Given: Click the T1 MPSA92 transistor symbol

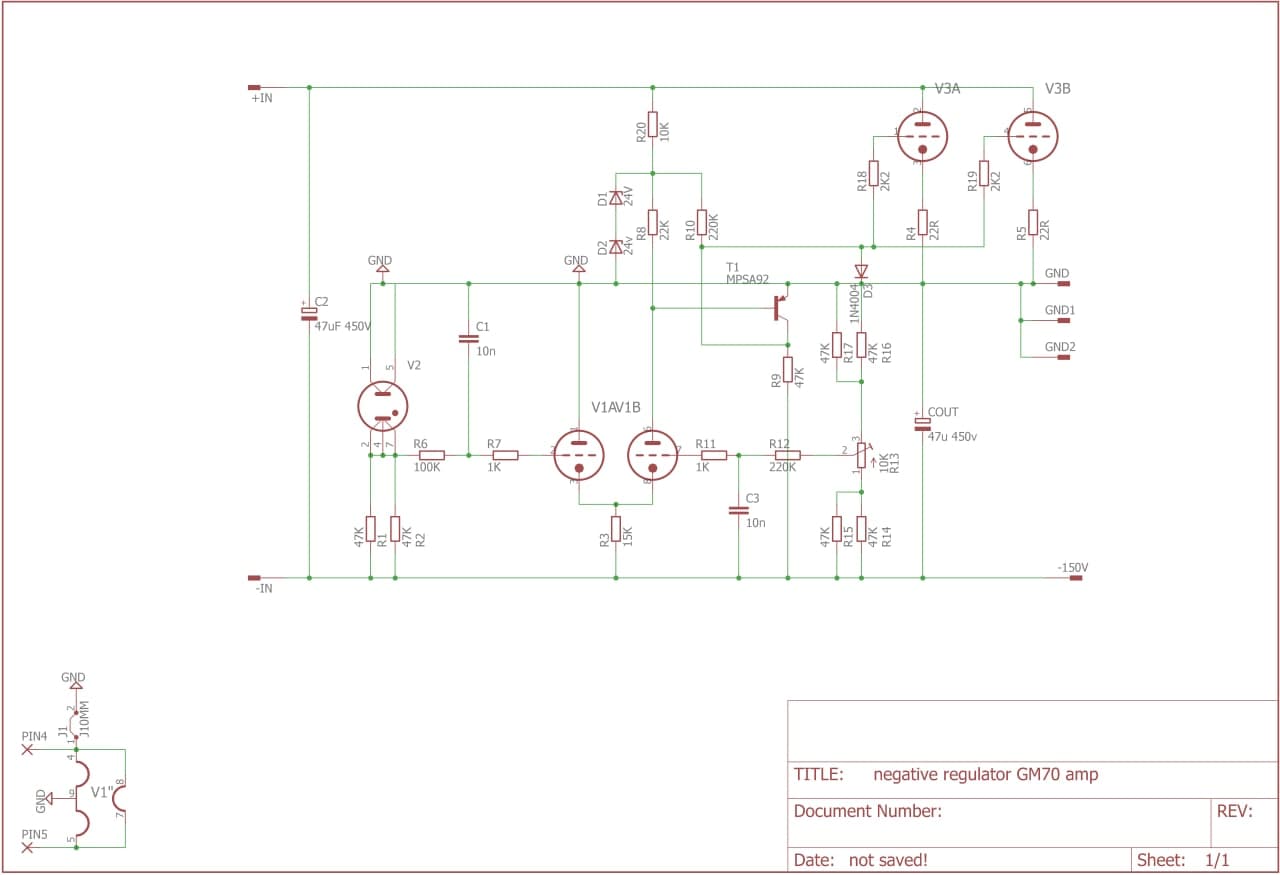Looking at the screenshot, I should pyautogui.click(x=780, y=307).
